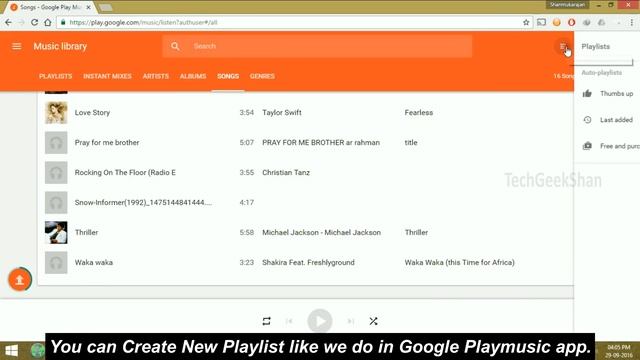The width and height of the screenshot is (640, 360).
Task: Click the Search input field
Action: coord(317,46)
